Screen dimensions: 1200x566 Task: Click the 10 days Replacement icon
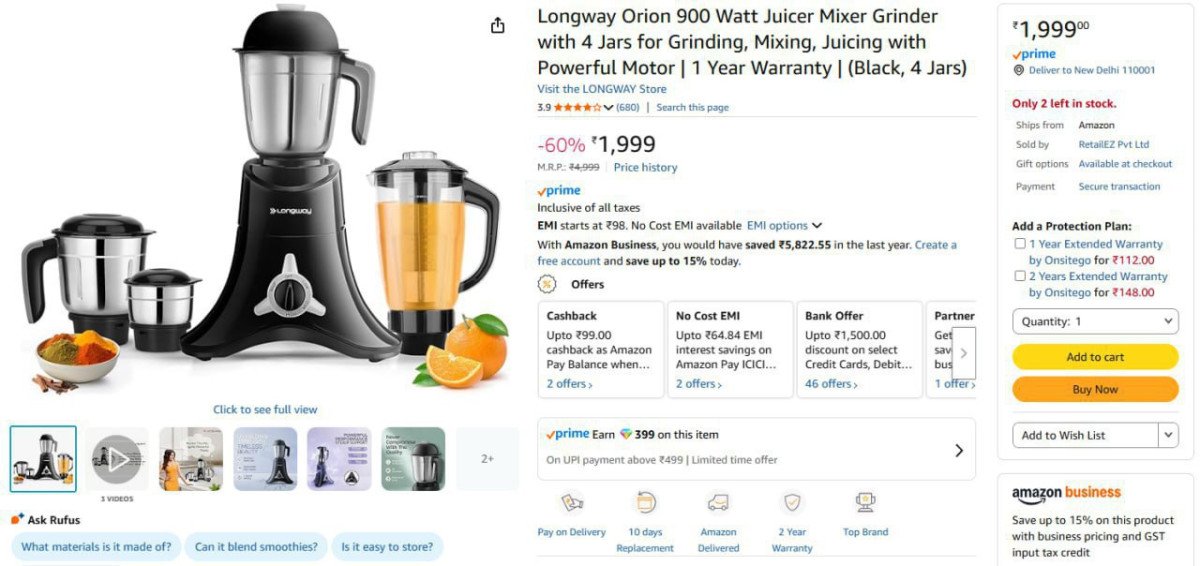(x=645, y=502)
